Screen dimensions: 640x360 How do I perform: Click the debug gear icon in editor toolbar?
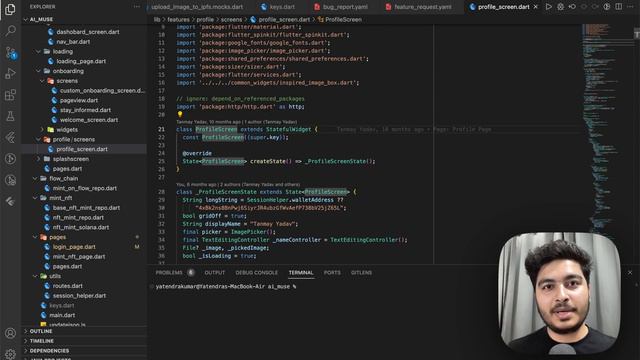point(560,7)
